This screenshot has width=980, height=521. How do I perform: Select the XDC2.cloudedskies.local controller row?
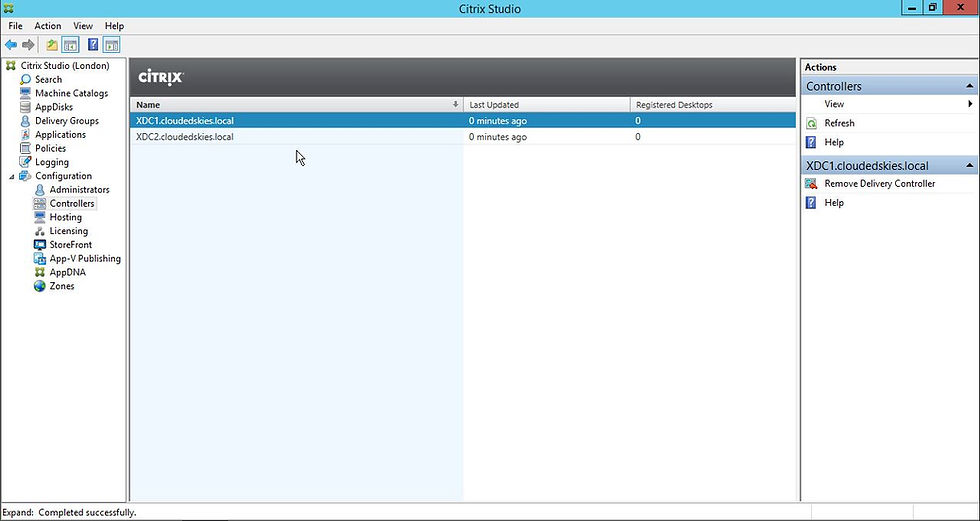coord(462,137)
